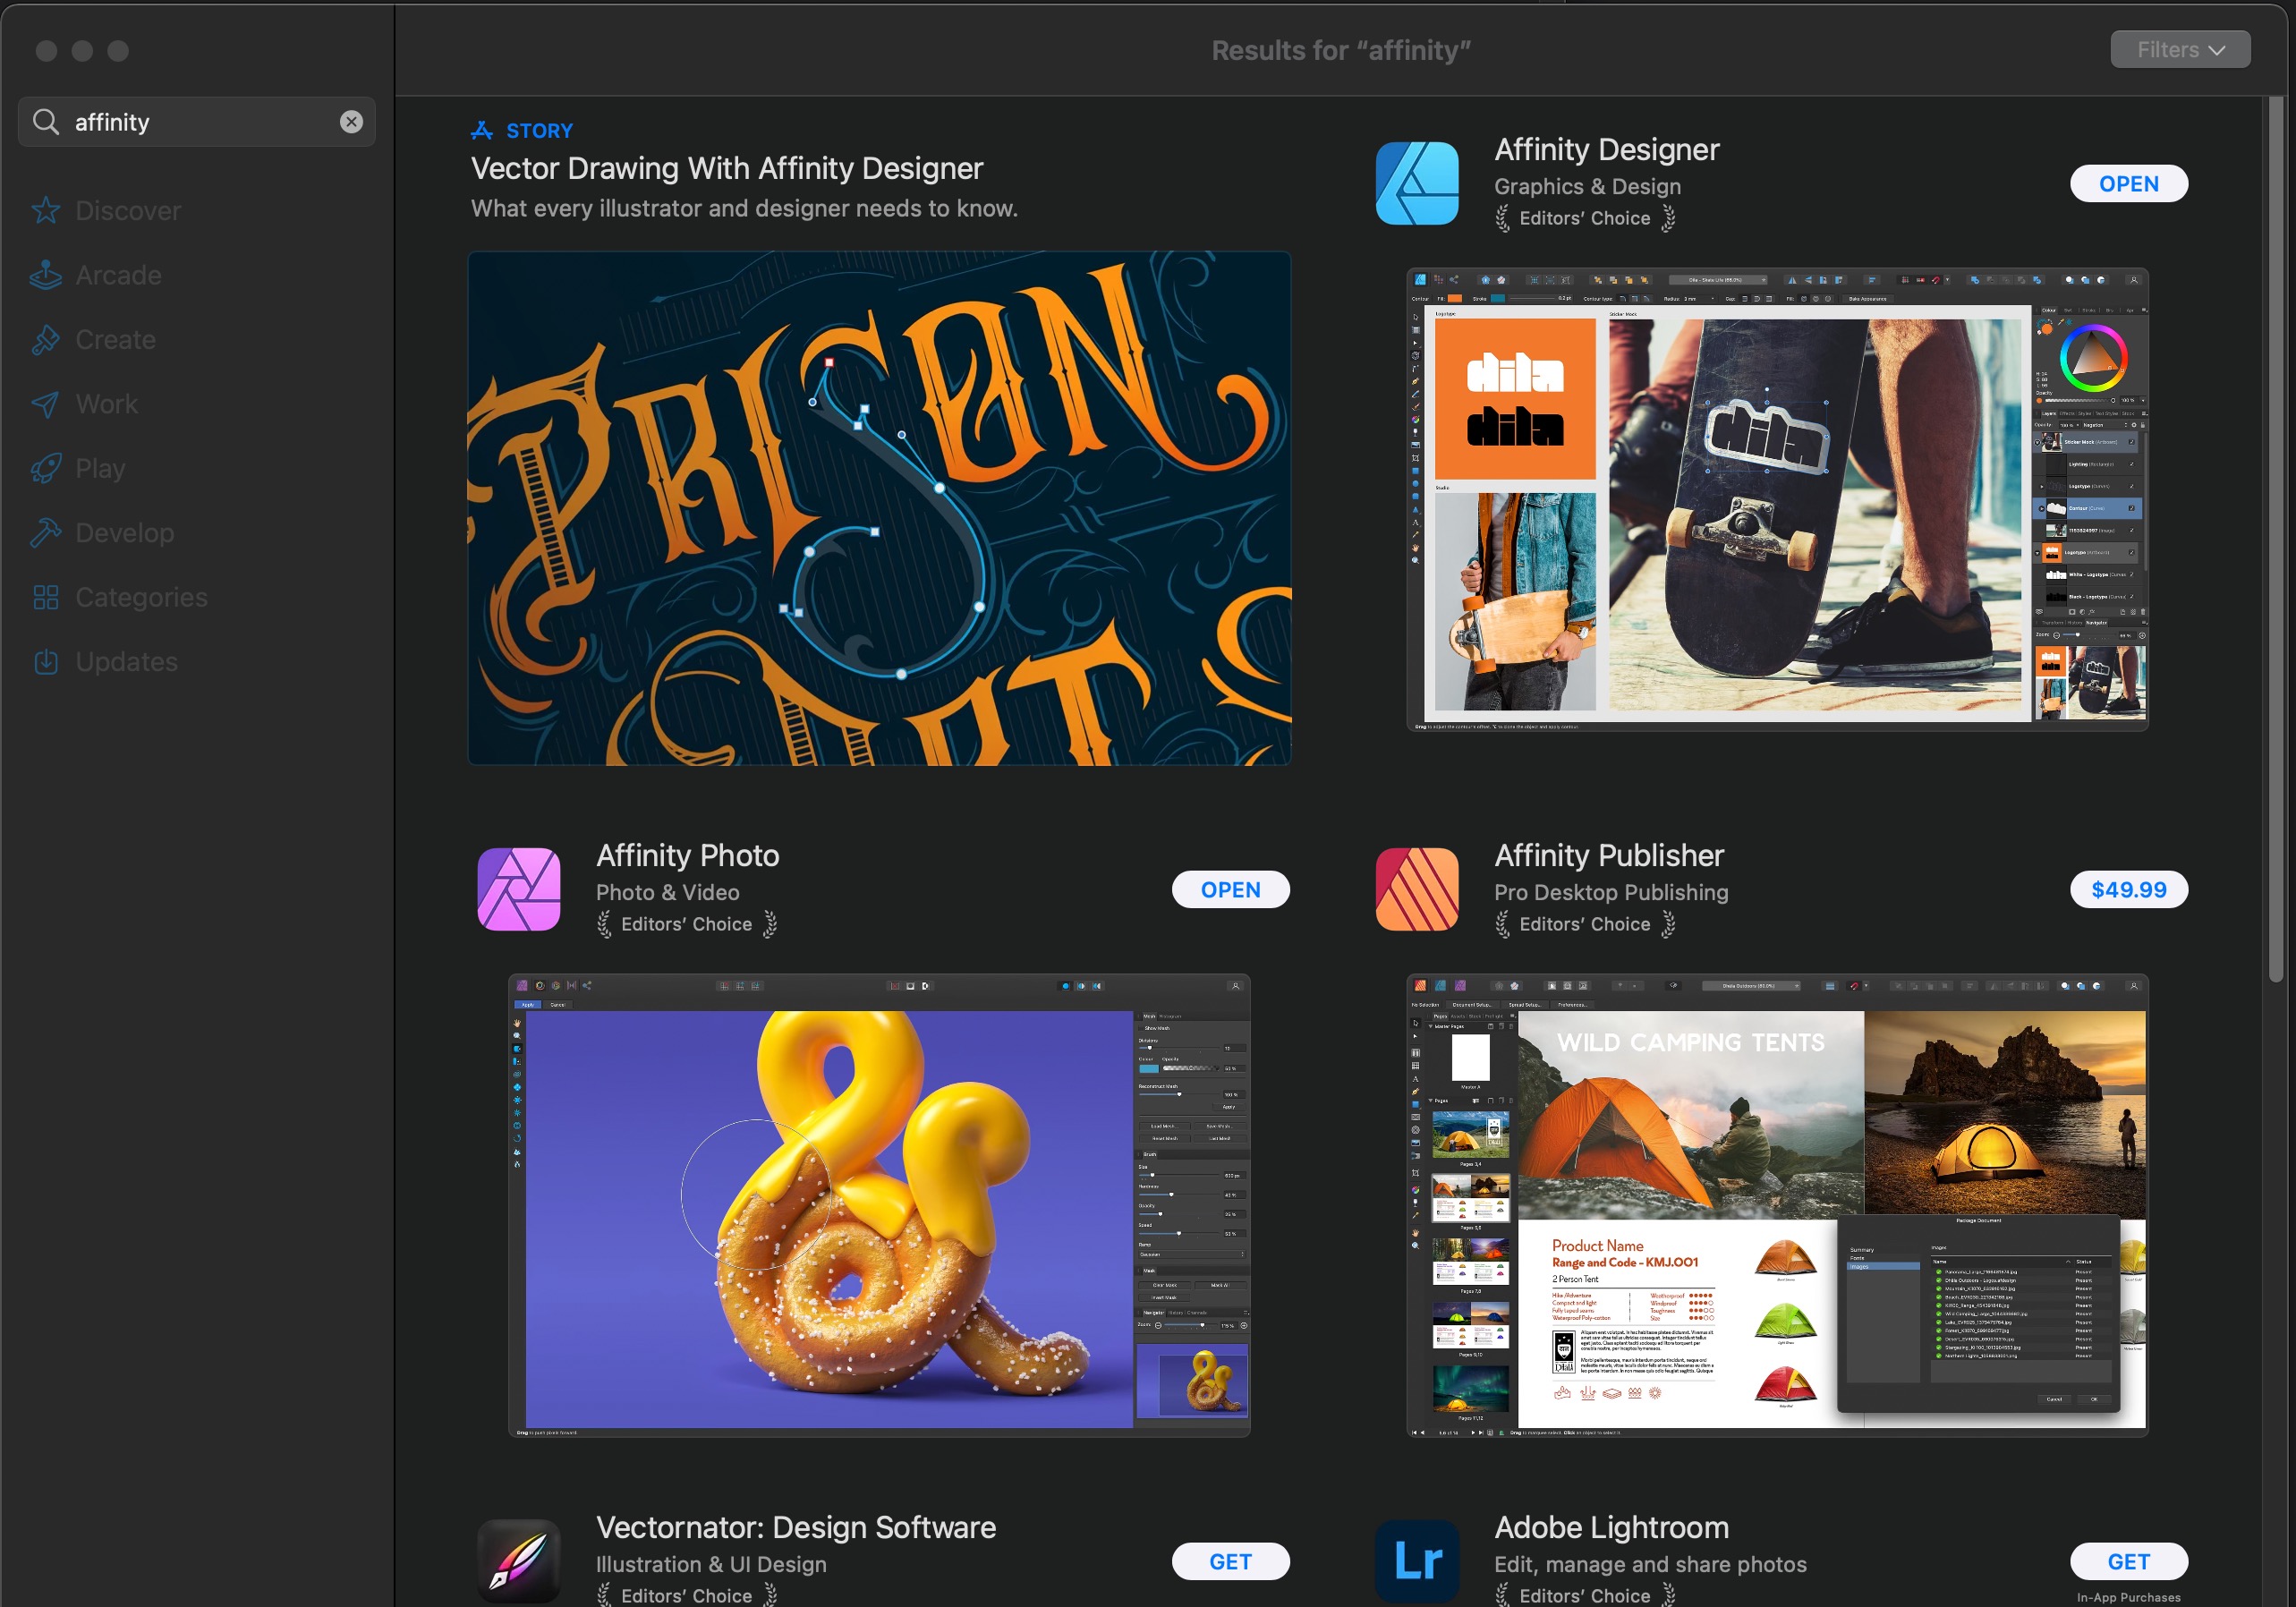2296x1607 pixels.
Task: Open Categories in the sidebar
Action: [x=141, y=597]
